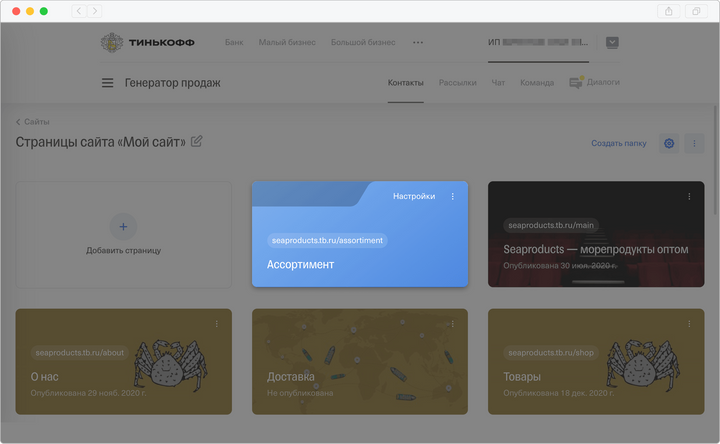Open the three-dot menu on the Доставка card
The width and height of the screenshot is (720, 444).
pos(452,324)
